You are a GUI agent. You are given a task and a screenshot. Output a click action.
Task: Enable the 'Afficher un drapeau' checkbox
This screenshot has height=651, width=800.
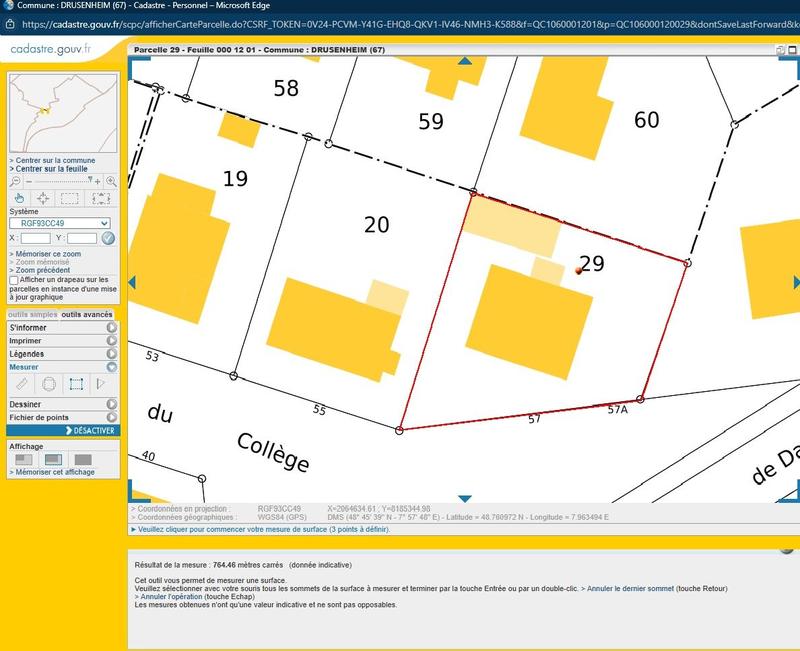click(x=14, y=281)
